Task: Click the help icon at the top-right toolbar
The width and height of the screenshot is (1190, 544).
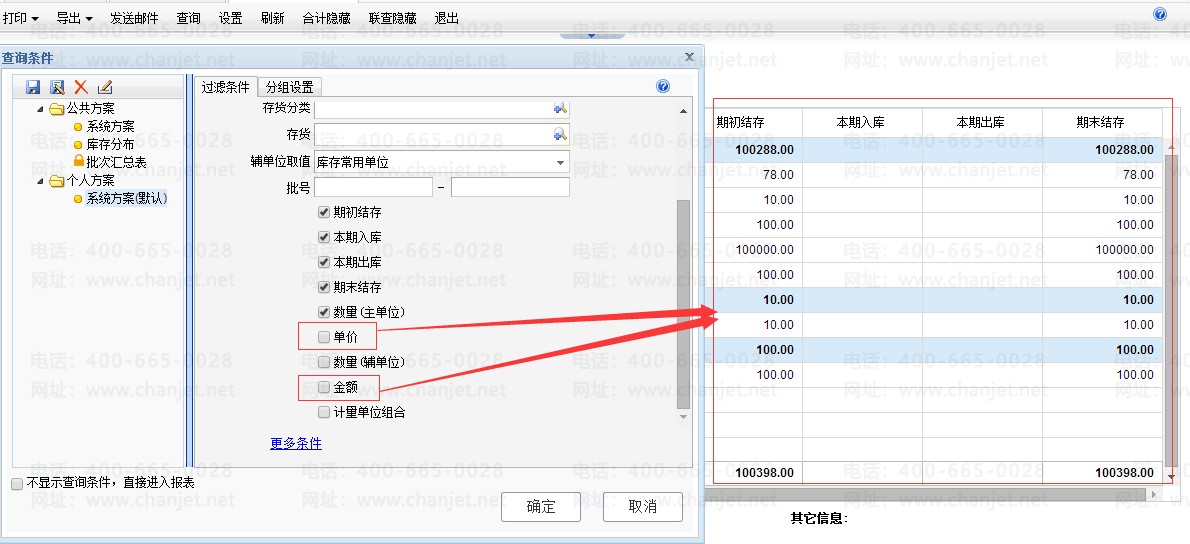Action: point(1160,14)
